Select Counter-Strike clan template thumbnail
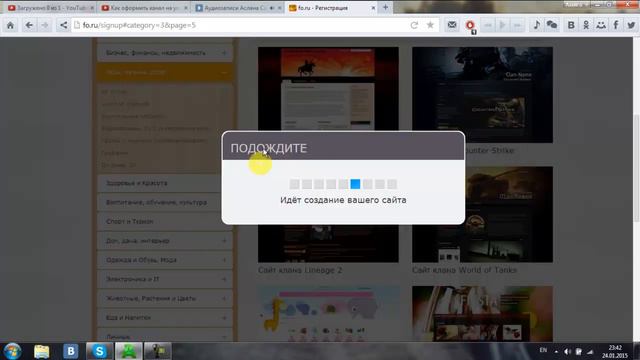This screenshot has height=360, width=640. [482, 95]
